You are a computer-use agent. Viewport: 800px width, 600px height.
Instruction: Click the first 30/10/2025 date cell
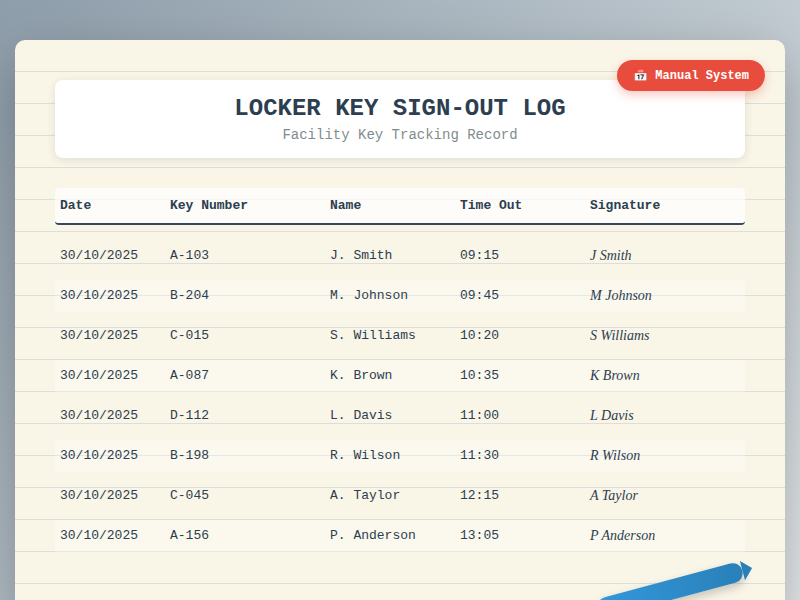coord(99,254)
